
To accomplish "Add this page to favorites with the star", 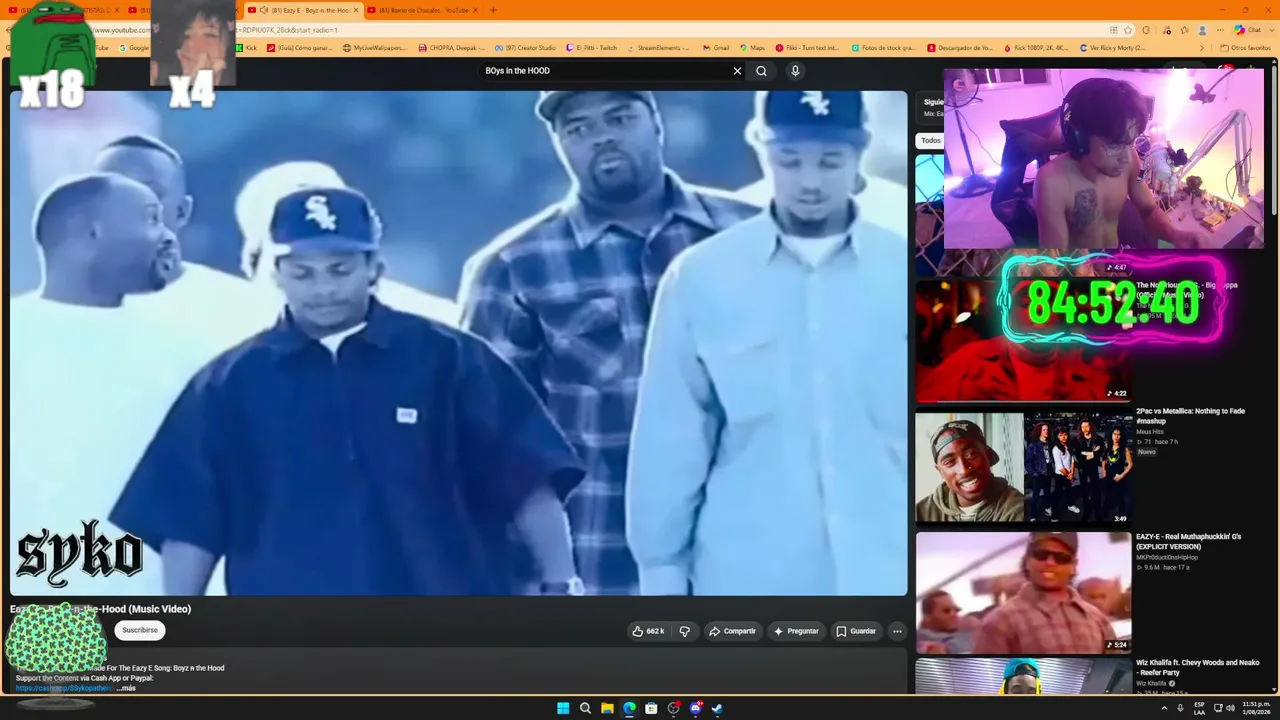I will tap(1128, 30).
